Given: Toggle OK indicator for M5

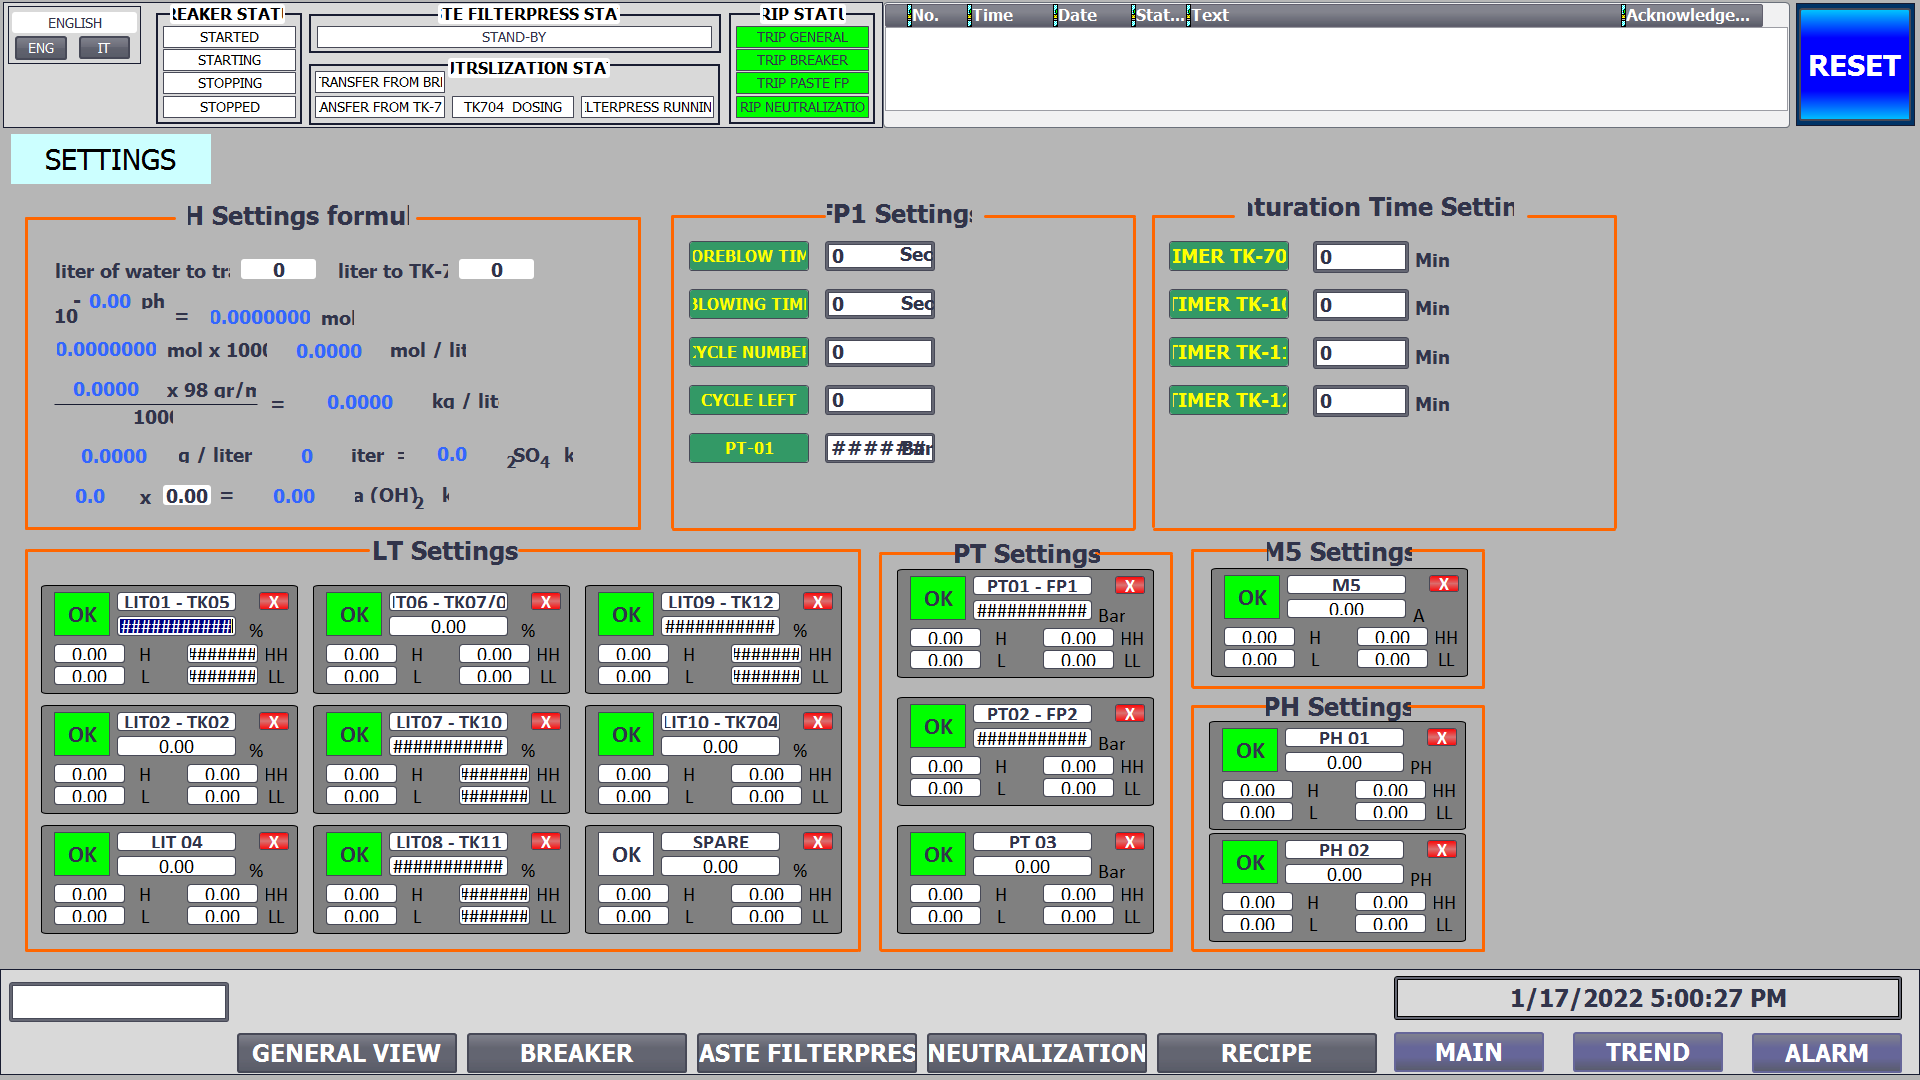Looking at the screenshot, I should click(x=1252, y=598).
